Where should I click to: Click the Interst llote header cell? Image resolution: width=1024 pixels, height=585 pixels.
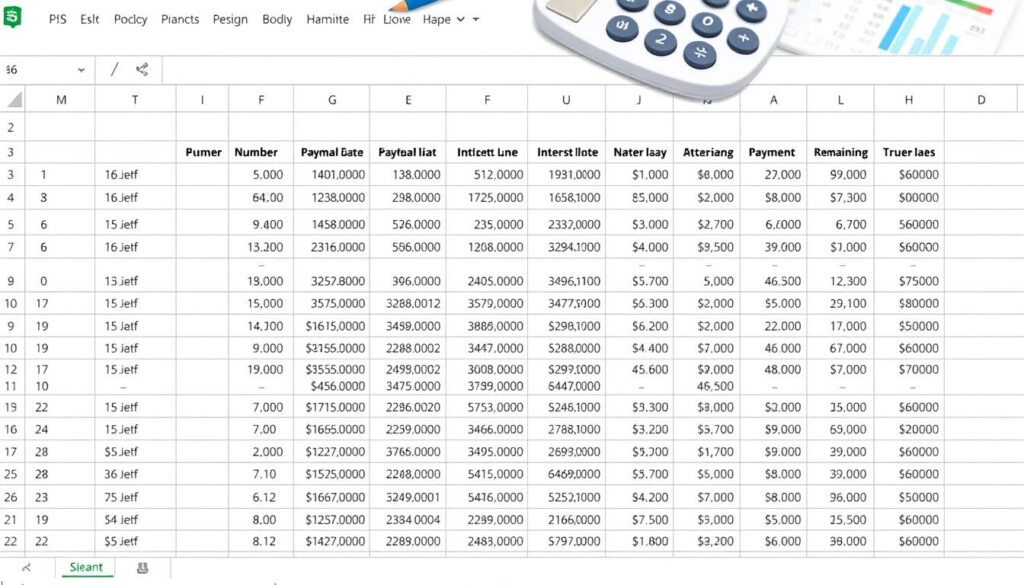567,152
